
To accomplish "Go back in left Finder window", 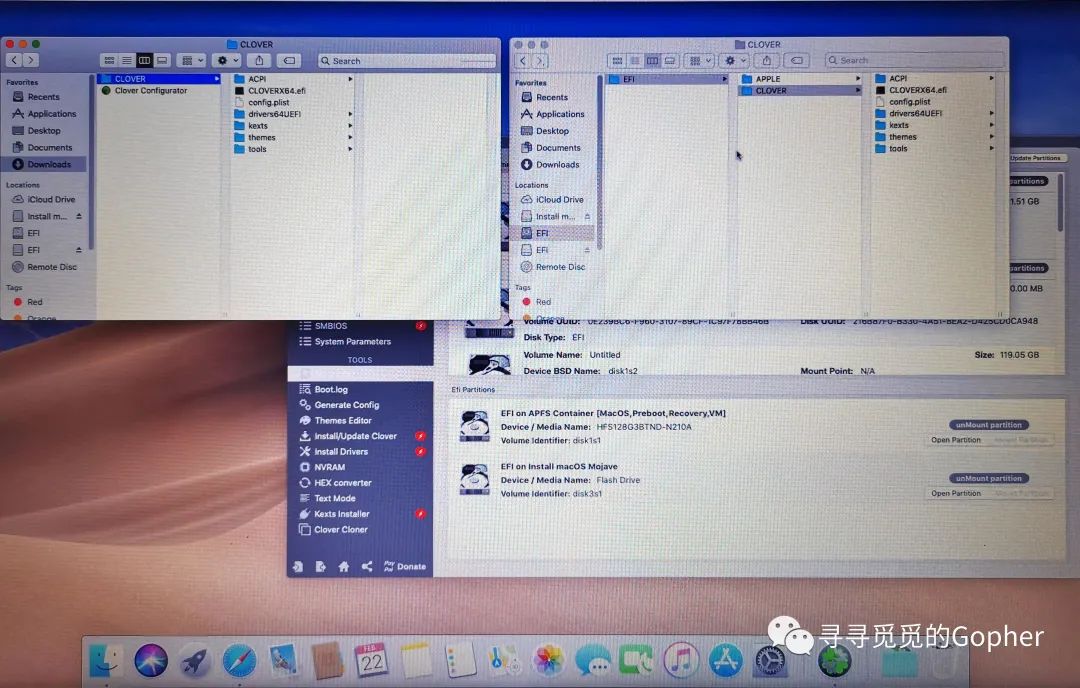I will 14,61.
